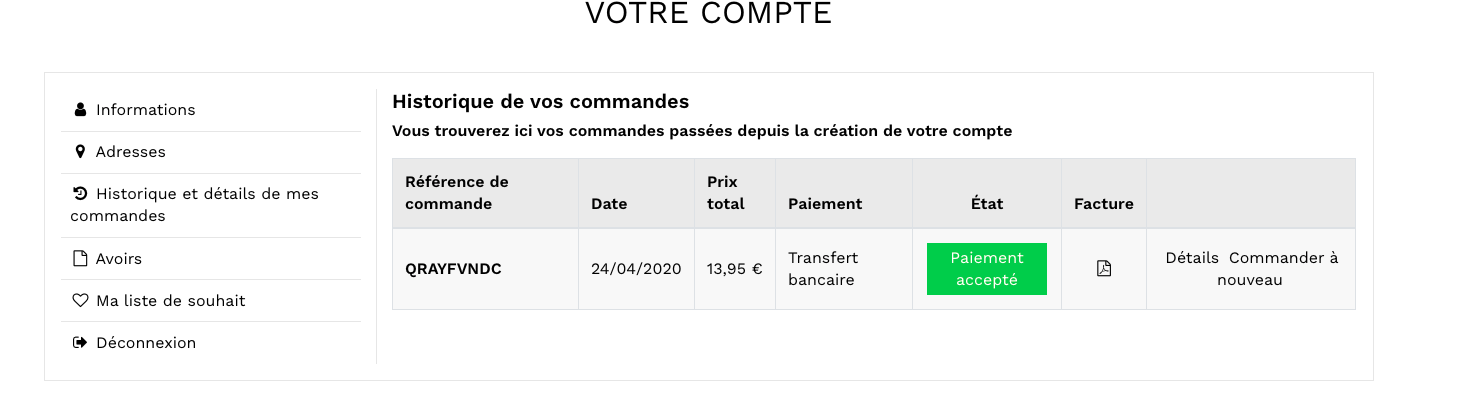Viewport: 1484px width, 412px height.
Task: Click the green Paiement accepté badge
Action: [987, 269]
